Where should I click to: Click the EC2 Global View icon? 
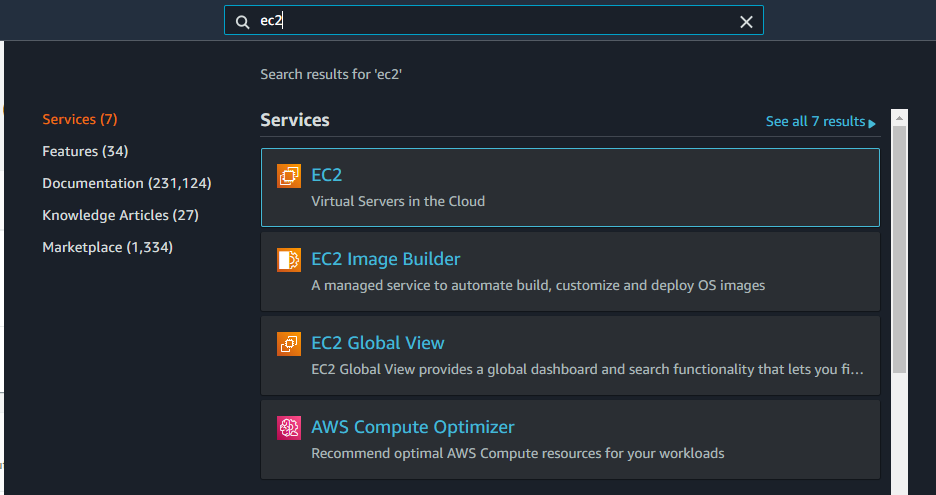point(289,344)
